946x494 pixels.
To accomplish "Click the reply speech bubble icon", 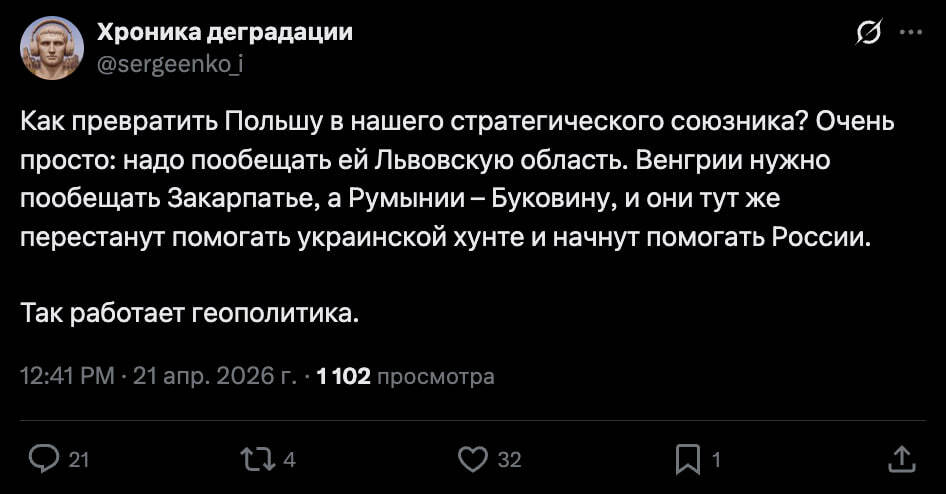I will (x=44, y=459).
